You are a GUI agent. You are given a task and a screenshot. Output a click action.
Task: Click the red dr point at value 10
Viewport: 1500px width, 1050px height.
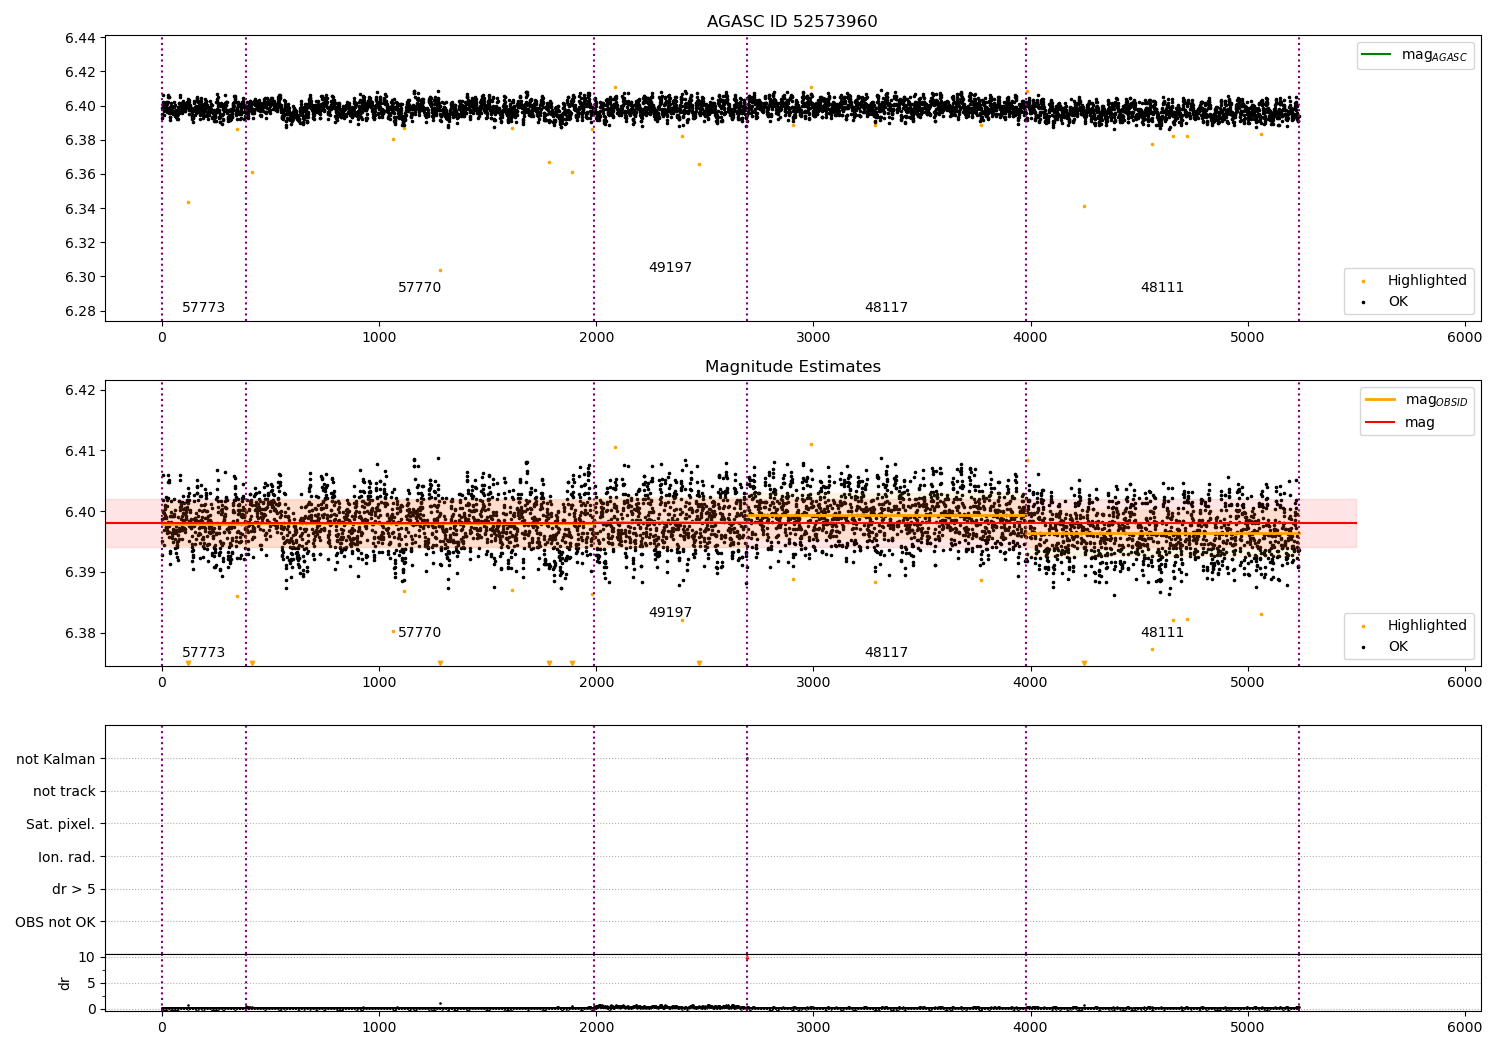point(747,958)
